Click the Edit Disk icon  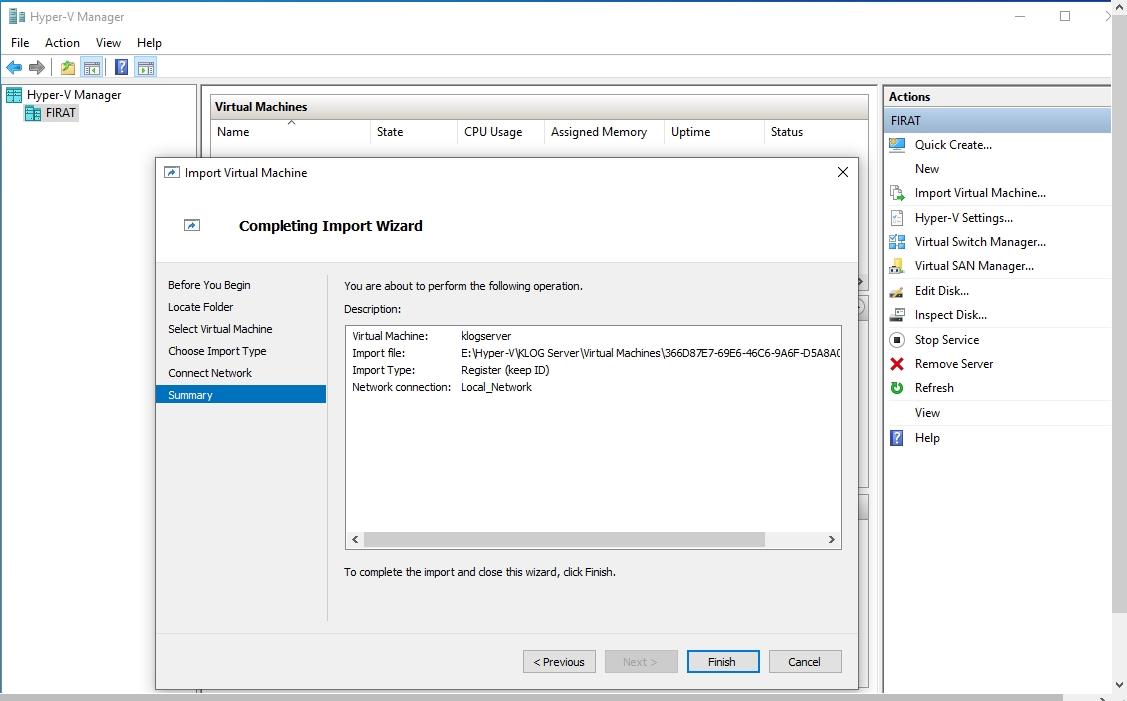tap(897, 290)
